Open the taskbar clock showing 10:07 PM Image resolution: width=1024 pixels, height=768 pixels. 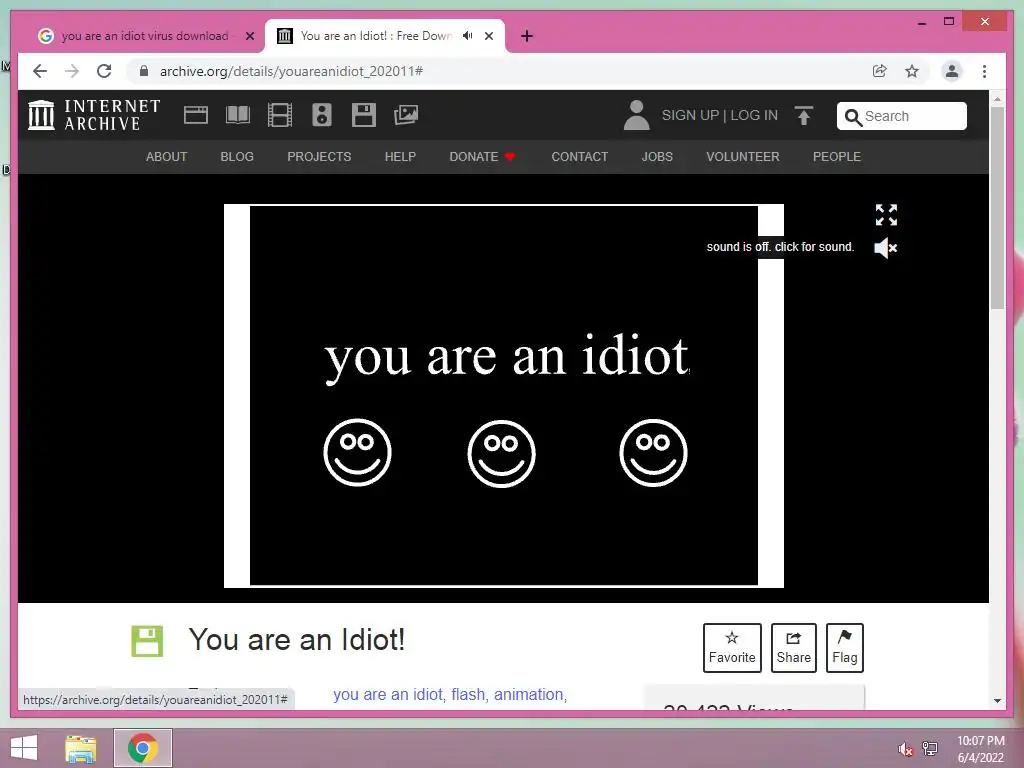pos(980,749)
